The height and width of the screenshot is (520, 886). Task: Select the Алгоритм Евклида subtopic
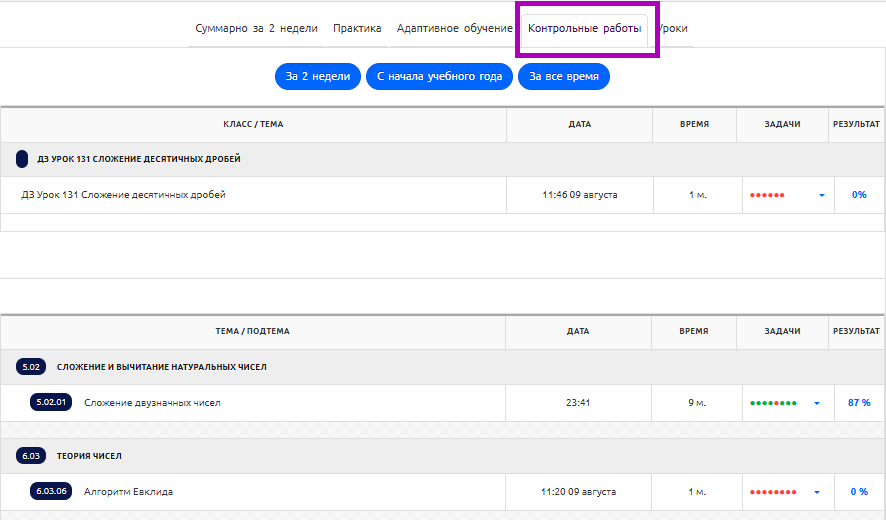[128, 492]
